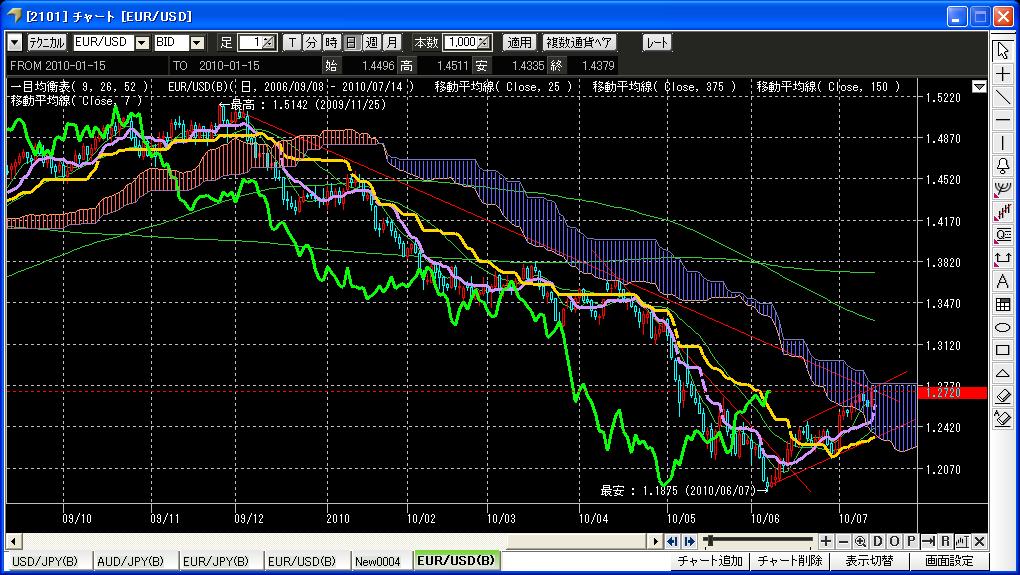Select the eraser tool
Screen dimensions: 1020x575
[1002, 396]
